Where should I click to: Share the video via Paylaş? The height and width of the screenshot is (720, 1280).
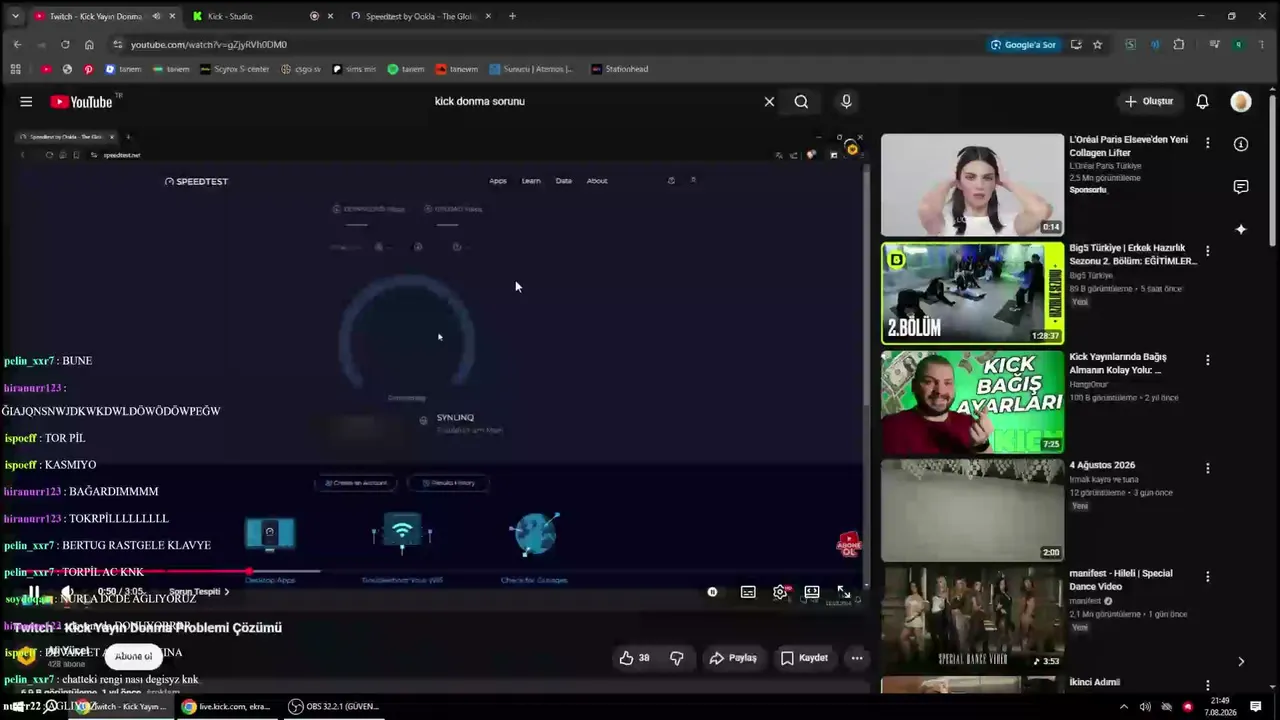coord(733,658)
